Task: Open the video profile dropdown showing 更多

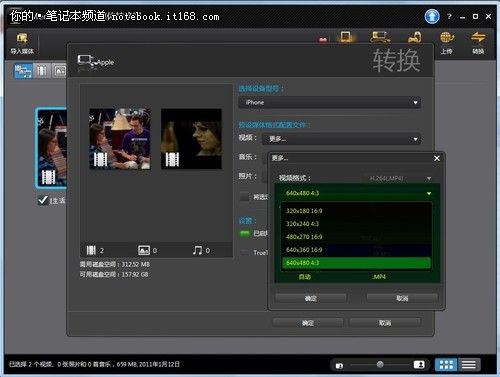Action: (x=341, y=139)
